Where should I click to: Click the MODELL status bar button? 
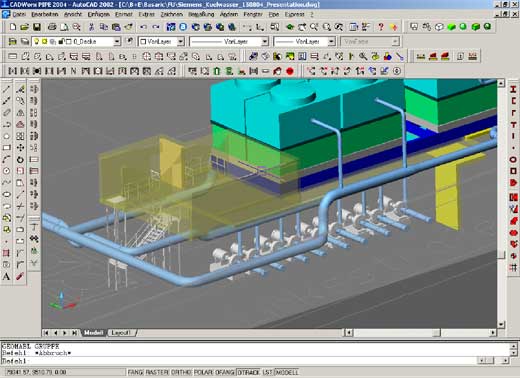287,372
